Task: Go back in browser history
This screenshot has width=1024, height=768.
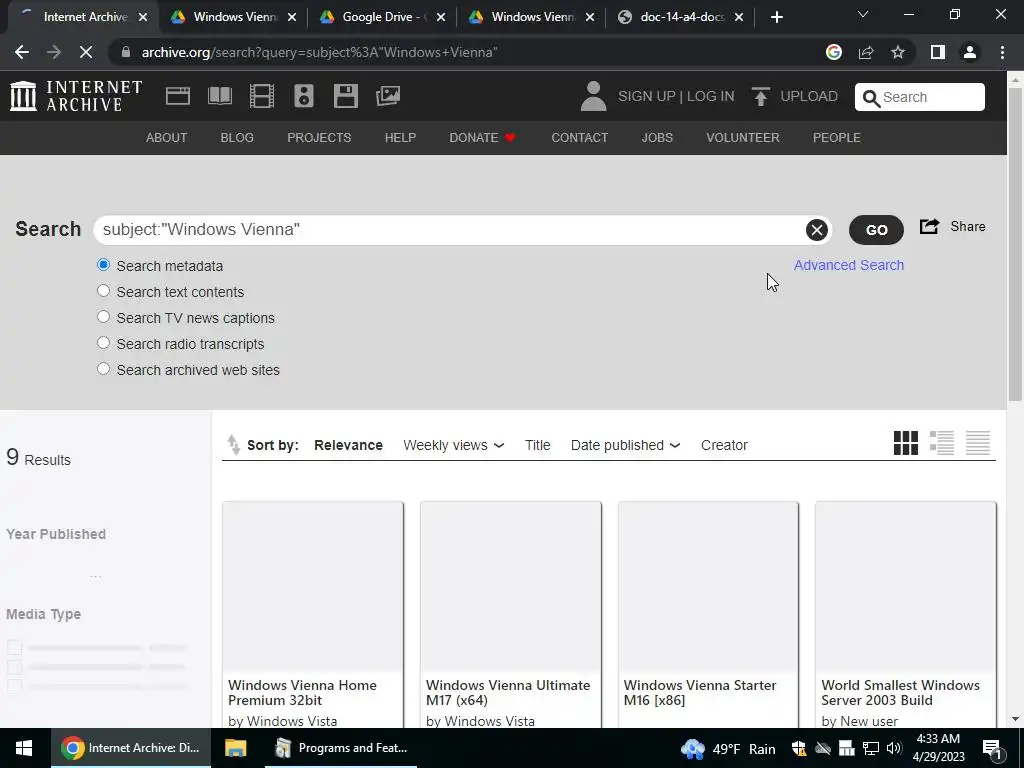Action: tap(22, 52)
